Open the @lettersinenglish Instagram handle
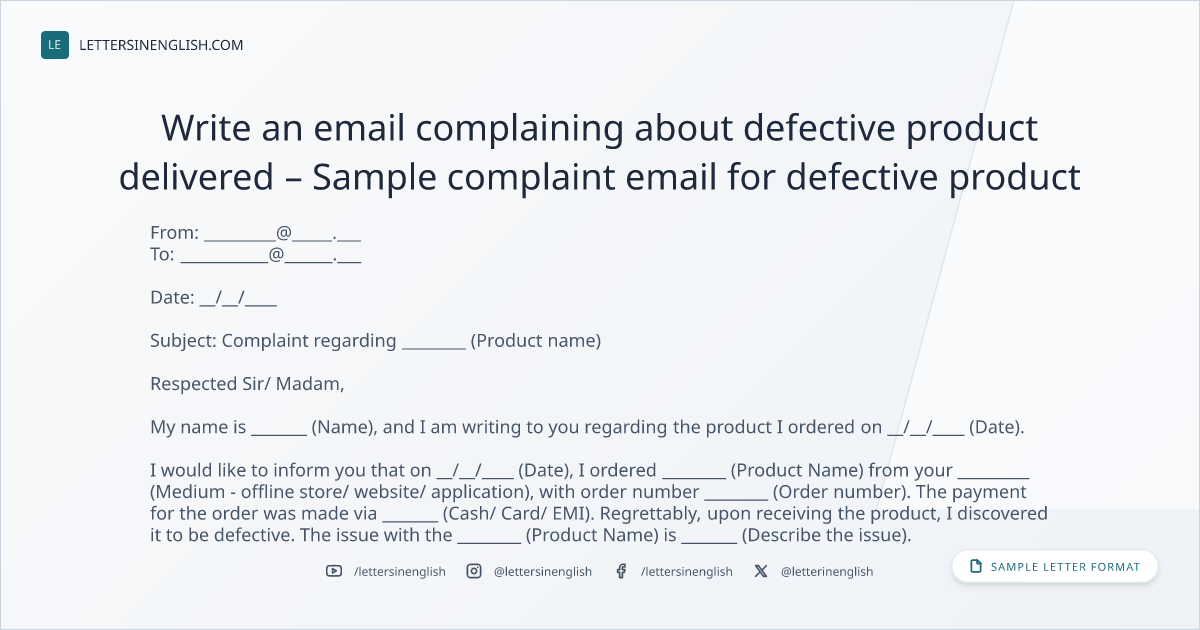This screenshot has width=1200, height=630. [543, 571]
